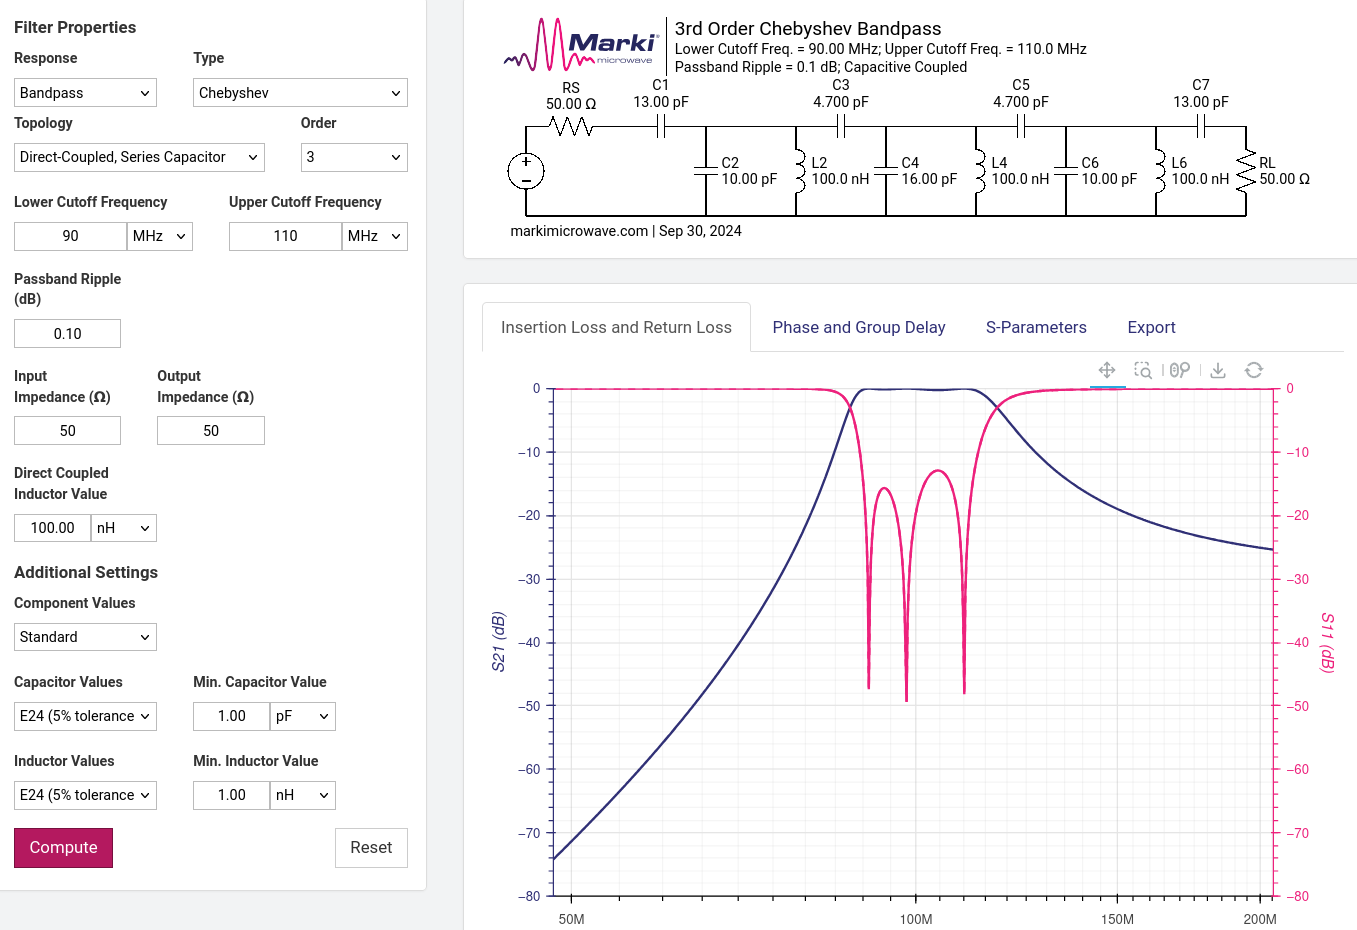This screenshot has height=930, width=1357.
Task: Expand the Topology dropdown
Action: 140,157
